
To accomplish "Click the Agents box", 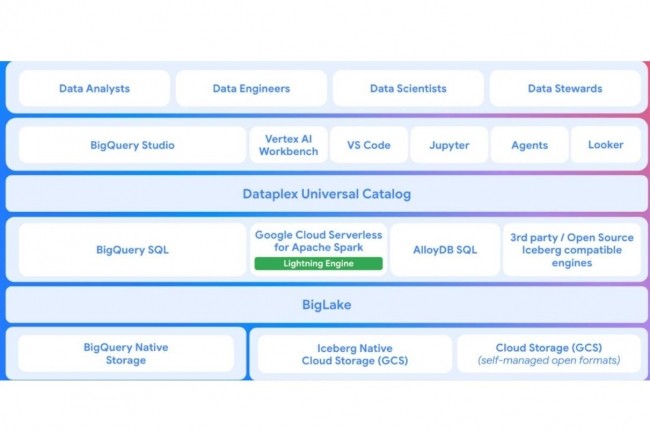I will [x=529, y=145].
